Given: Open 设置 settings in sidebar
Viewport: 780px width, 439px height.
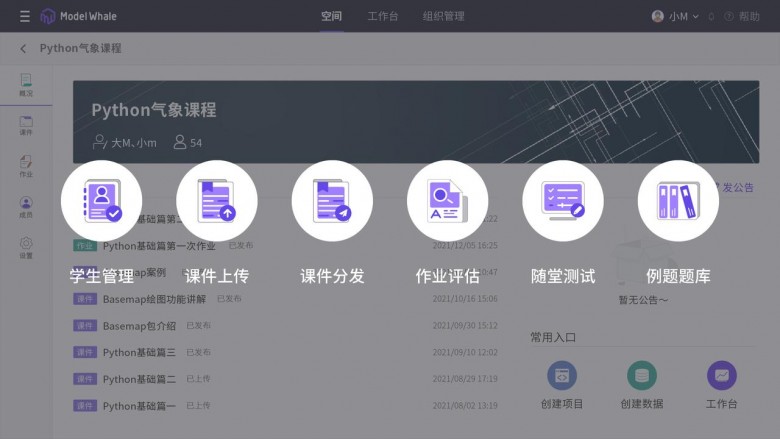Looking at the screenshot, I should pyautogui.click(x=26, y=248).
